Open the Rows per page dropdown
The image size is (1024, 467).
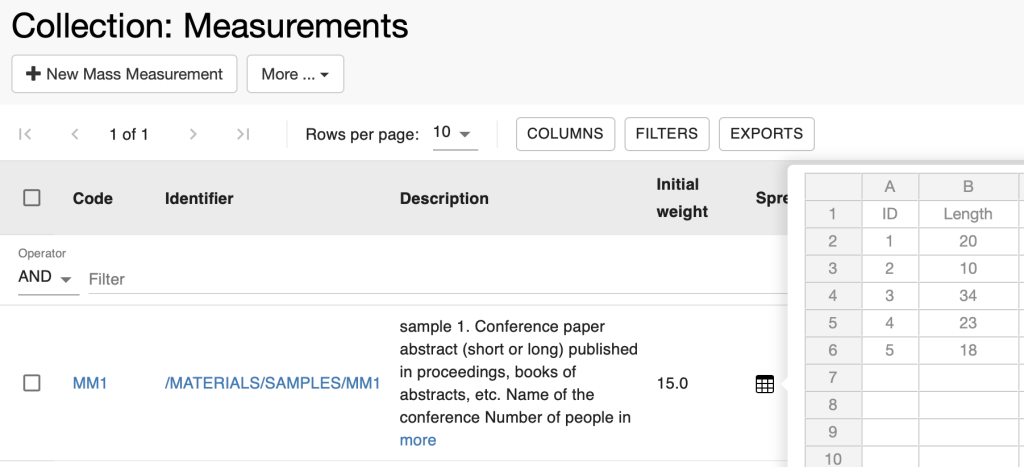tap(455, 133)
